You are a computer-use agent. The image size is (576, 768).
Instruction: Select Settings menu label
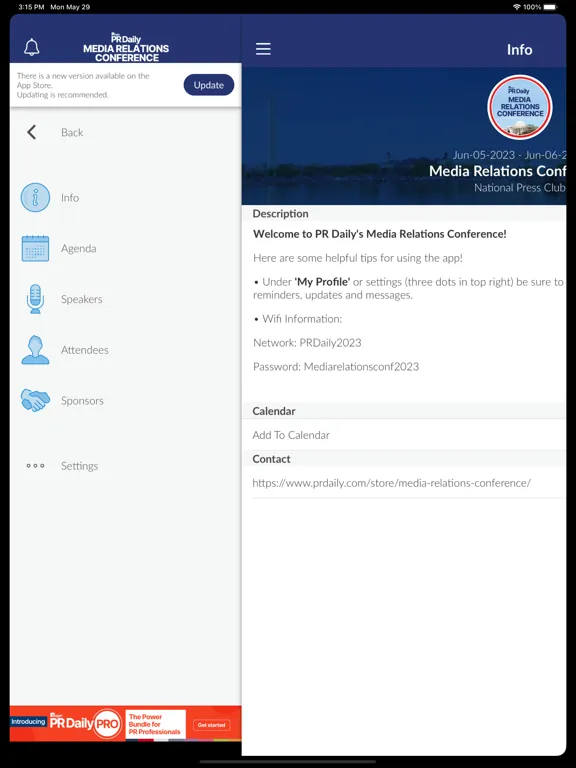(x=79, y=466)
